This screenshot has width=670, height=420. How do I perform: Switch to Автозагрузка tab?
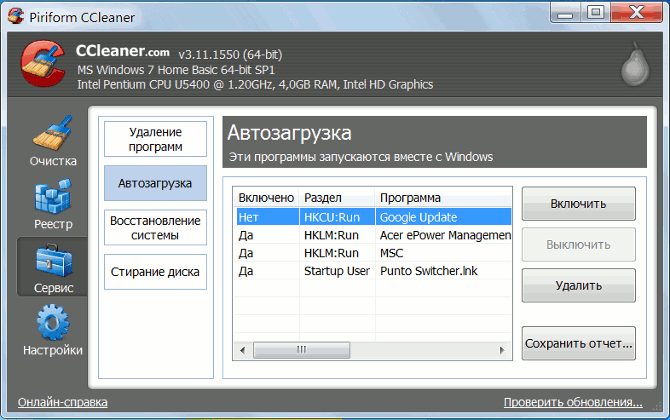coord(156,183)
